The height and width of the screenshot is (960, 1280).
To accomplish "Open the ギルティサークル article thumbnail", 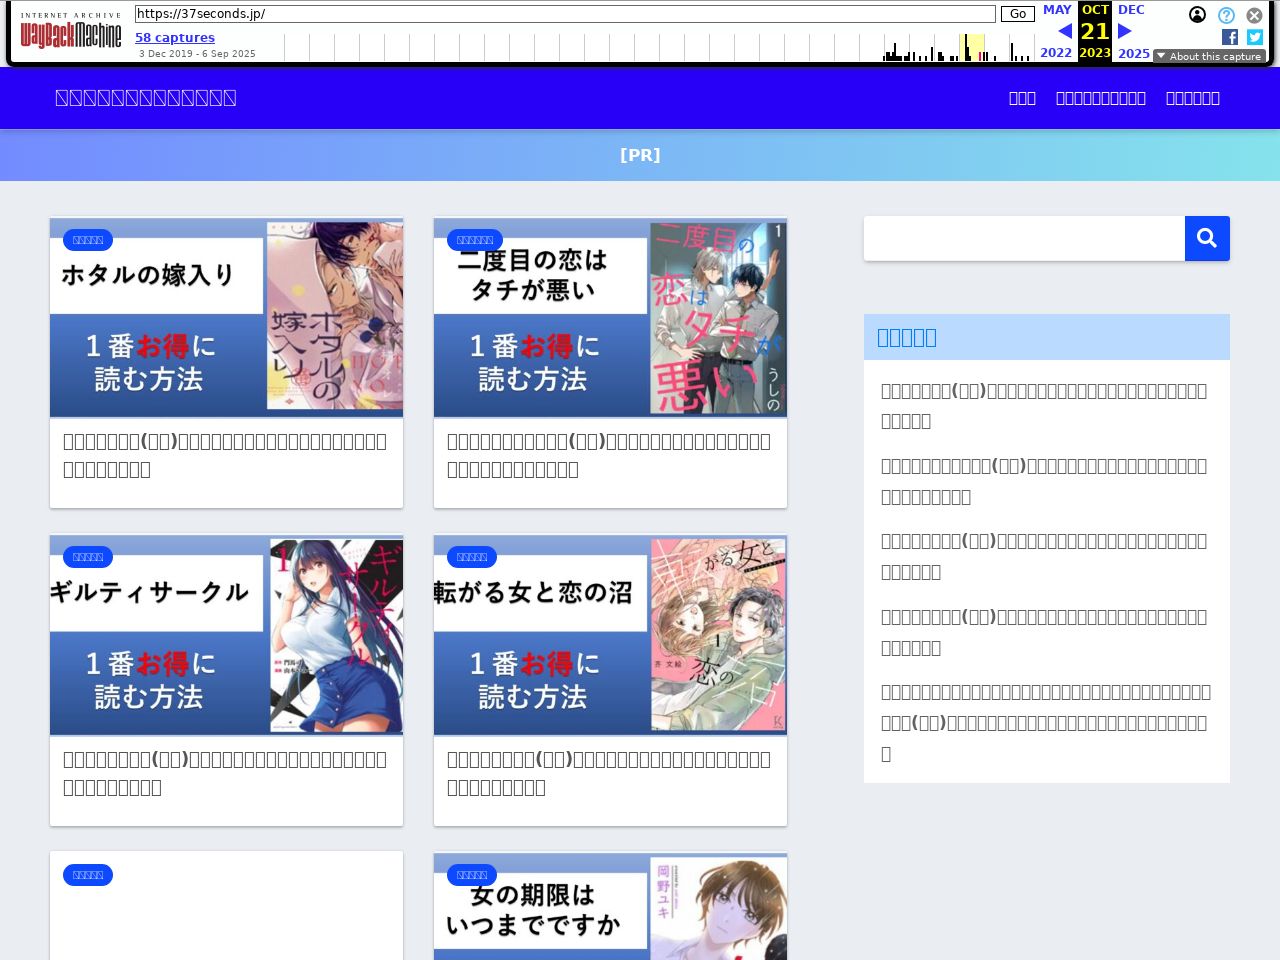I will point(226,635).
